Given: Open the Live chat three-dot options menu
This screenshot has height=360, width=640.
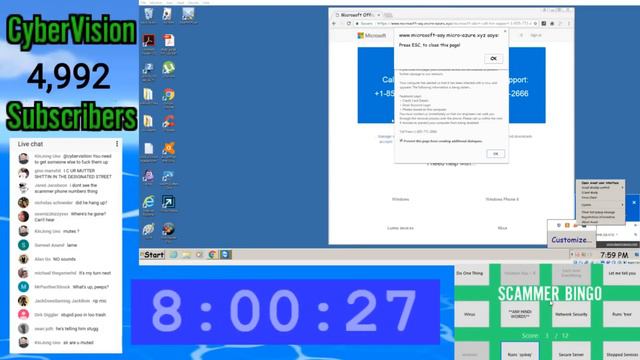Looking at the screenshot, I should click(117, 144).
